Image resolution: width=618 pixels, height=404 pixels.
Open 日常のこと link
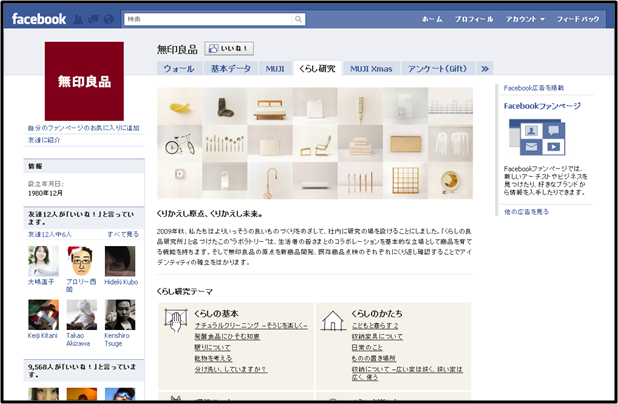[x=367, y=347]
